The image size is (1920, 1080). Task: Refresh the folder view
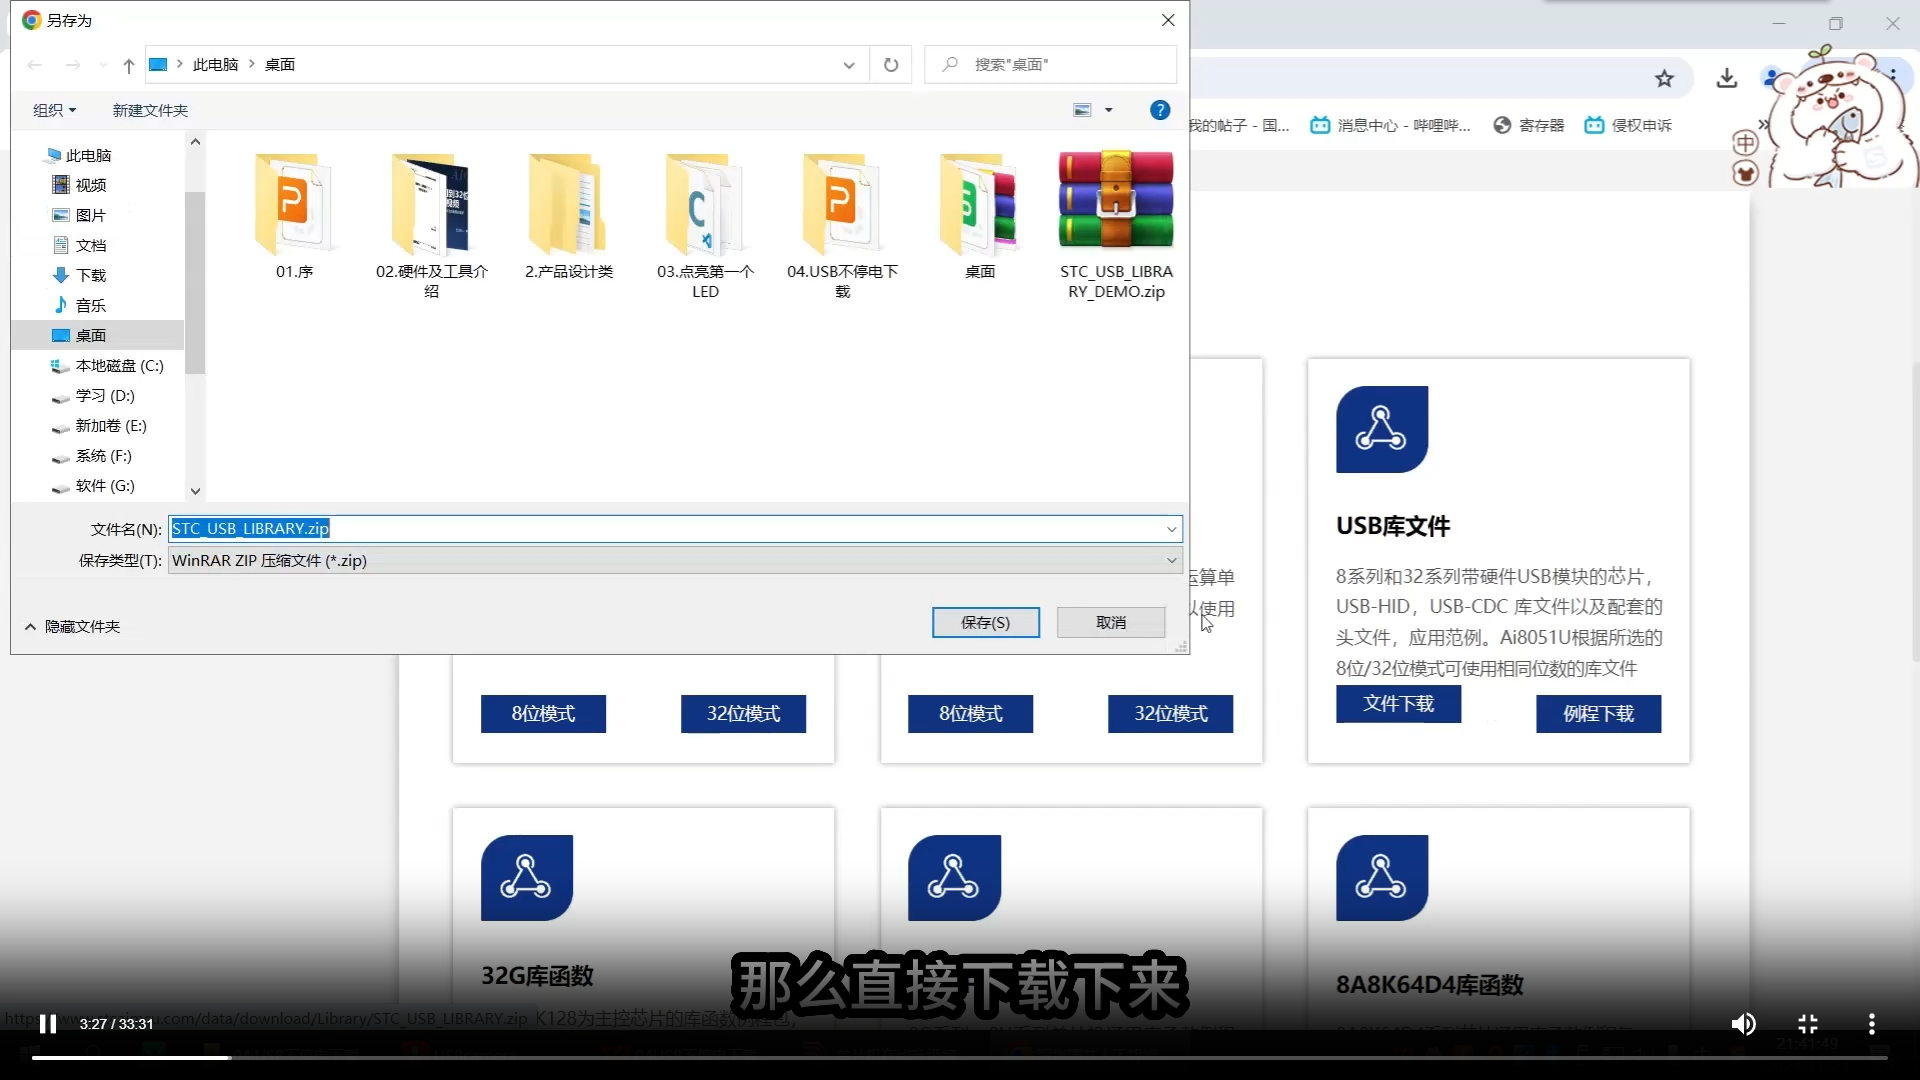pyautogui.click(x=890, y=65)
